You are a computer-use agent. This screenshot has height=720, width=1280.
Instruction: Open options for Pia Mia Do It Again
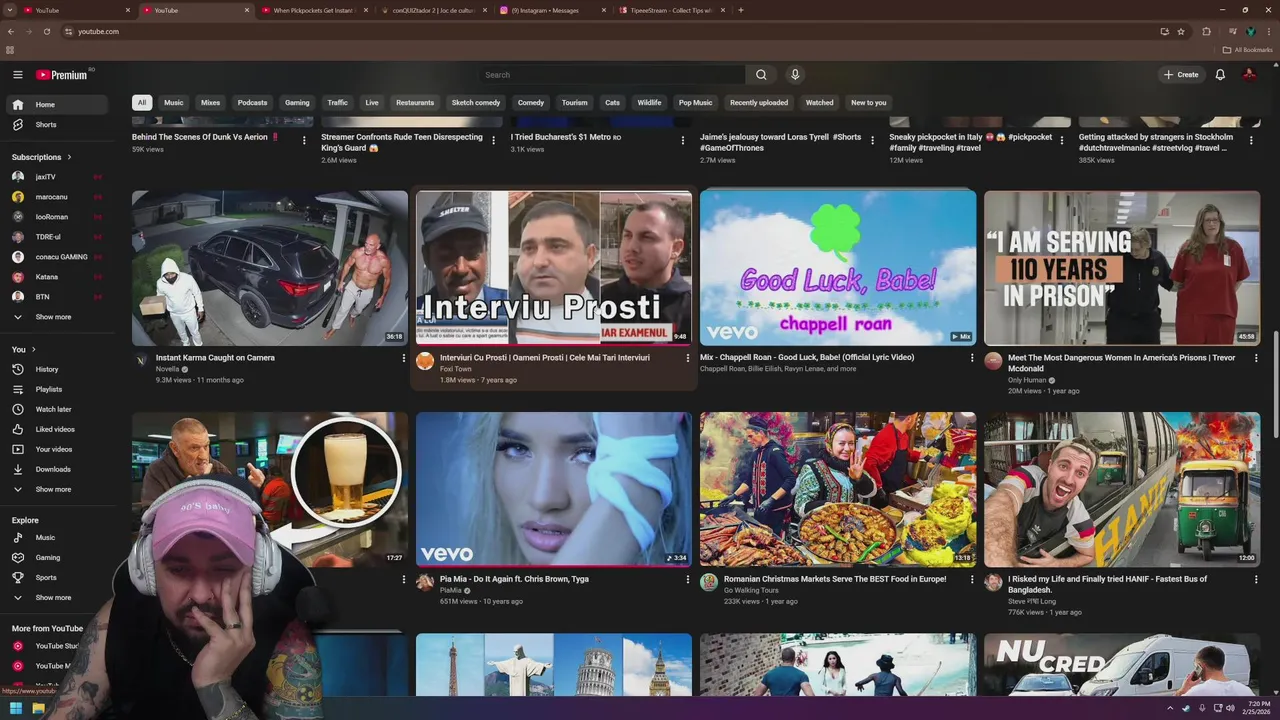[688, 579]
